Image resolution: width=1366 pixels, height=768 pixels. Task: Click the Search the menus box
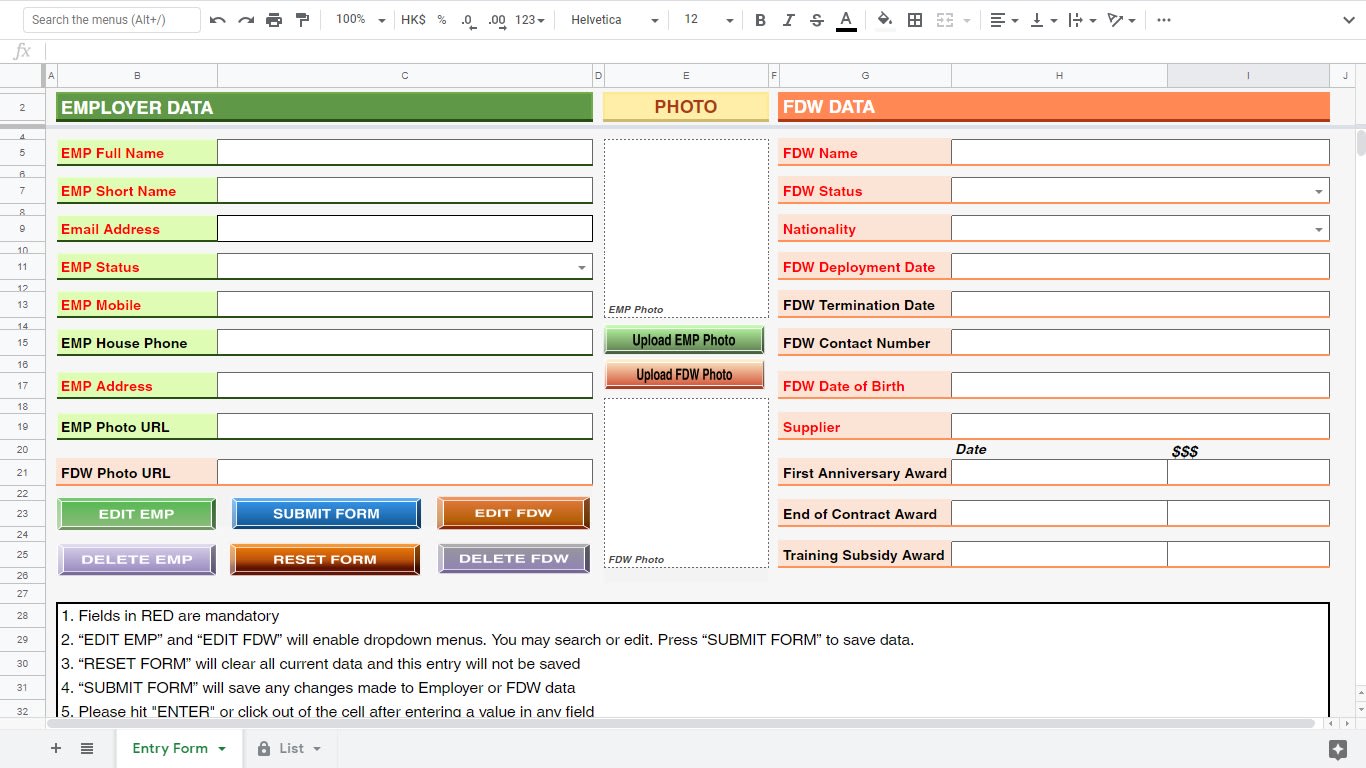tap(110, 19)
